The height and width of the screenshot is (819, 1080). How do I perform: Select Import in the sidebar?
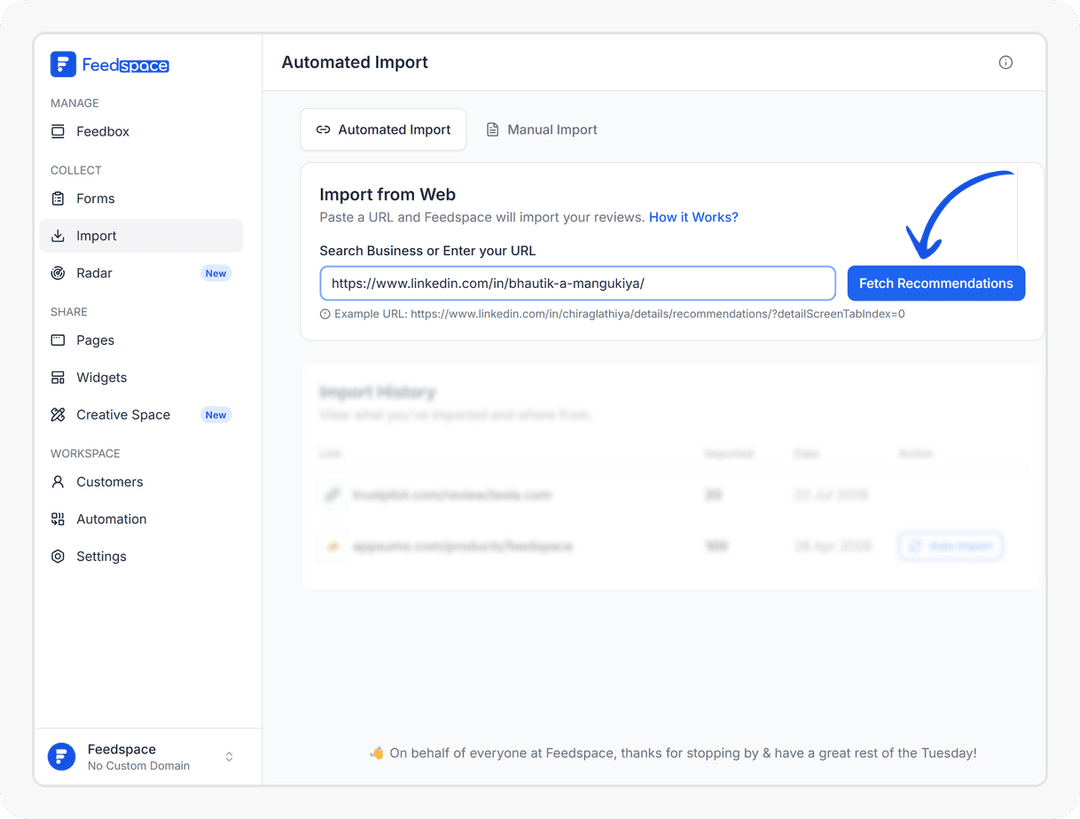point(141,236)
